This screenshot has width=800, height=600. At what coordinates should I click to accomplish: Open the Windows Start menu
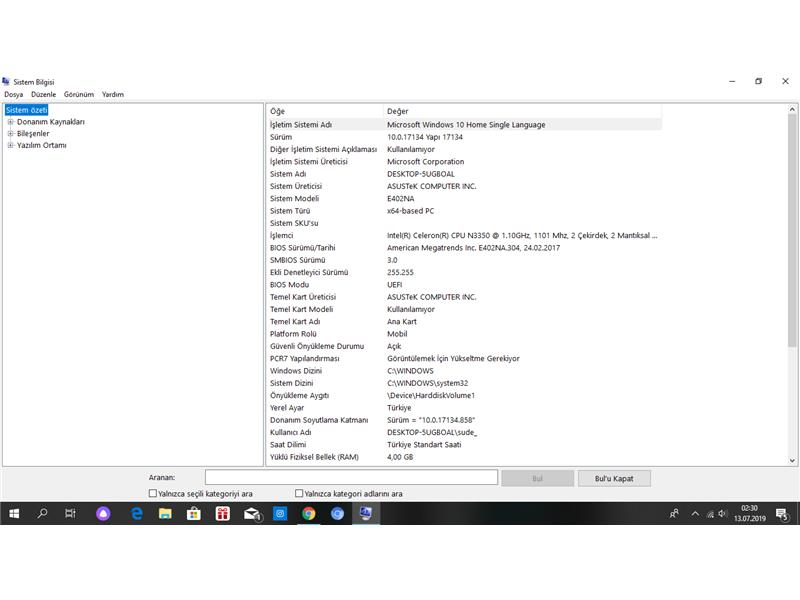14,513
